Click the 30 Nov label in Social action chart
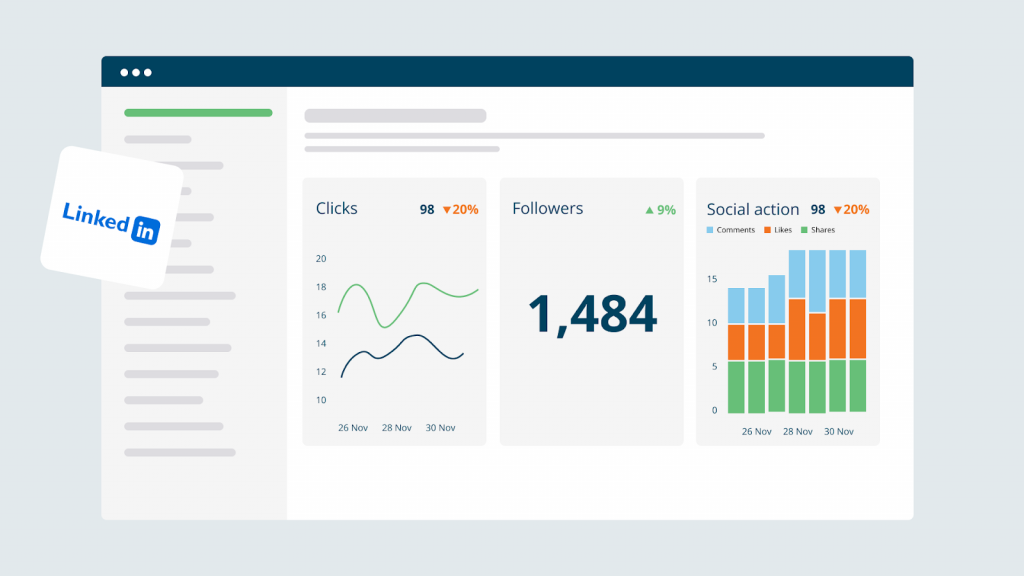The width and height of the screenshot is (1024, 576). coord(839,431)
